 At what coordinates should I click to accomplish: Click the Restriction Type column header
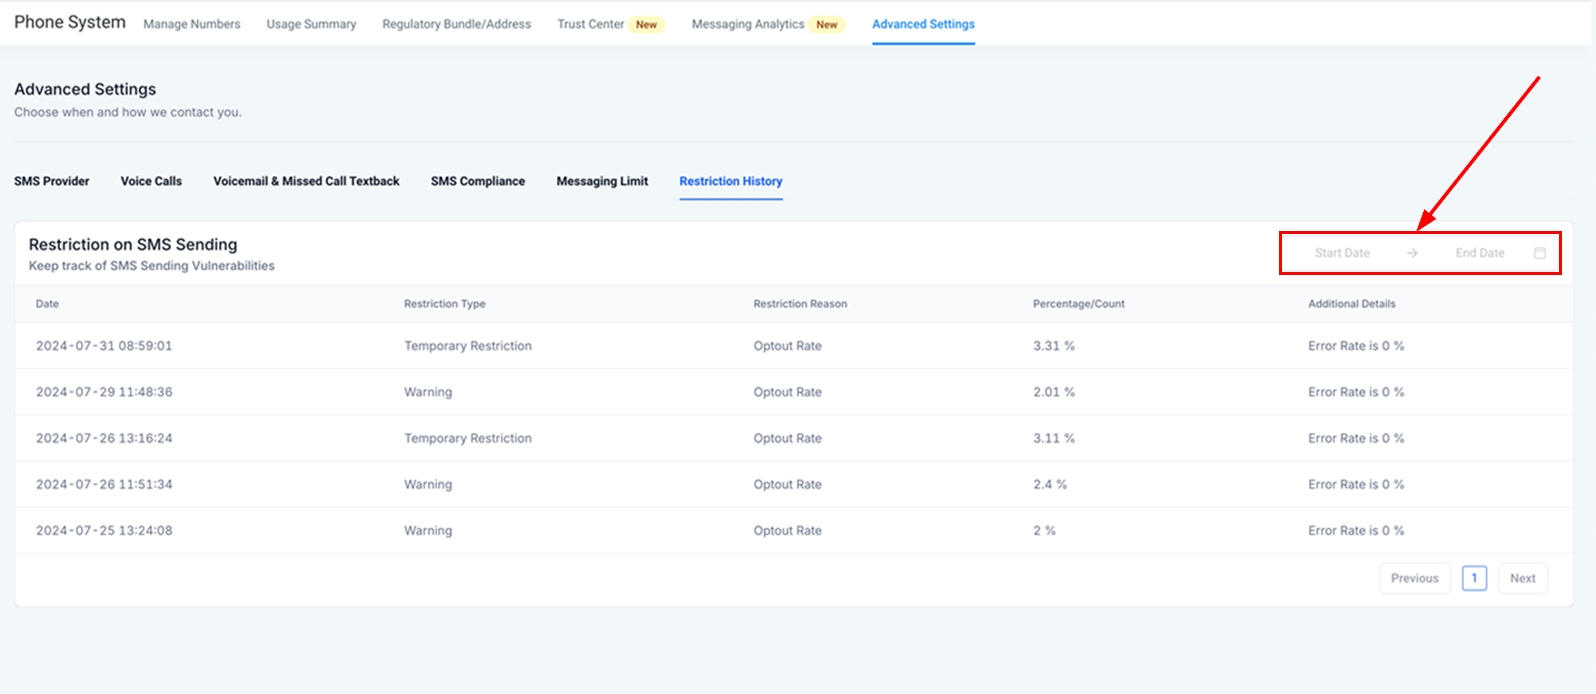pos(445,304)
